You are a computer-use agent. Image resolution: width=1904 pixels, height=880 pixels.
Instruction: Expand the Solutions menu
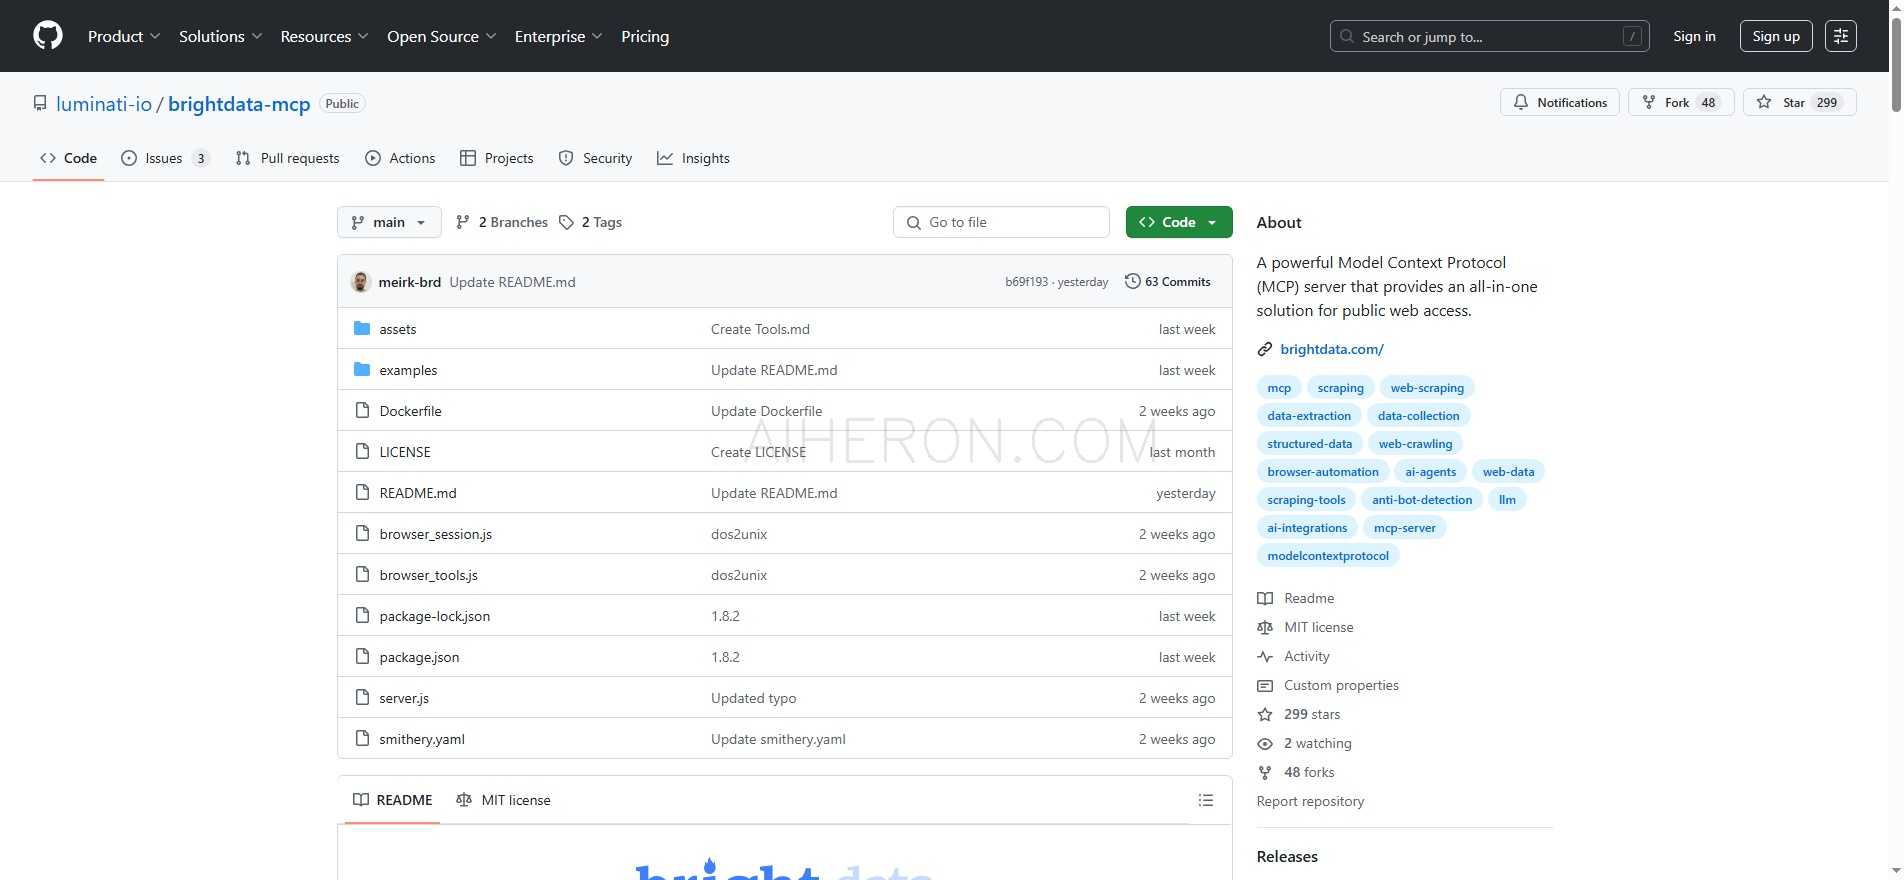[220, 36]
